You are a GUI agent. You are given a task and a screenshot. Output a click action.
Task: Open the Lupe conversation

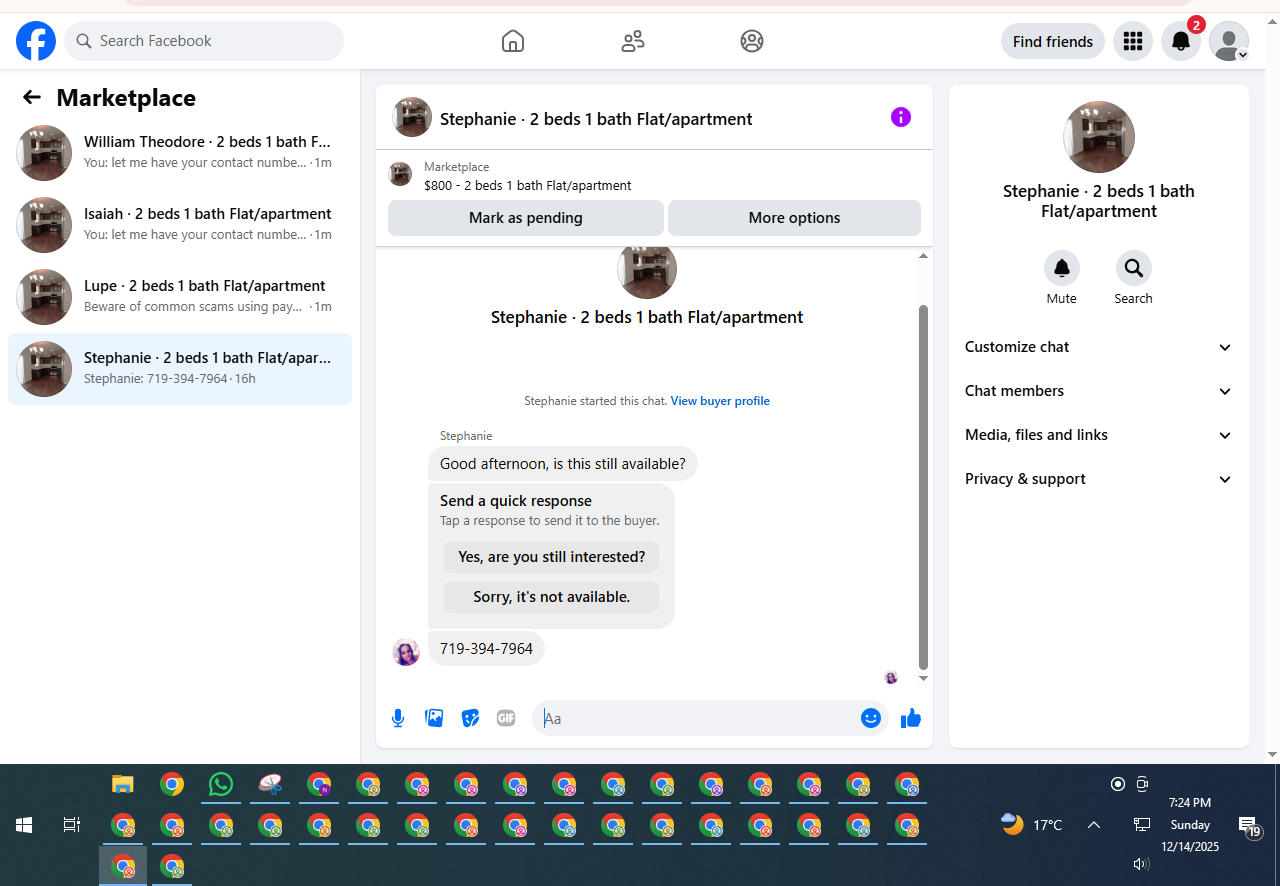click(x=180, y=297)
